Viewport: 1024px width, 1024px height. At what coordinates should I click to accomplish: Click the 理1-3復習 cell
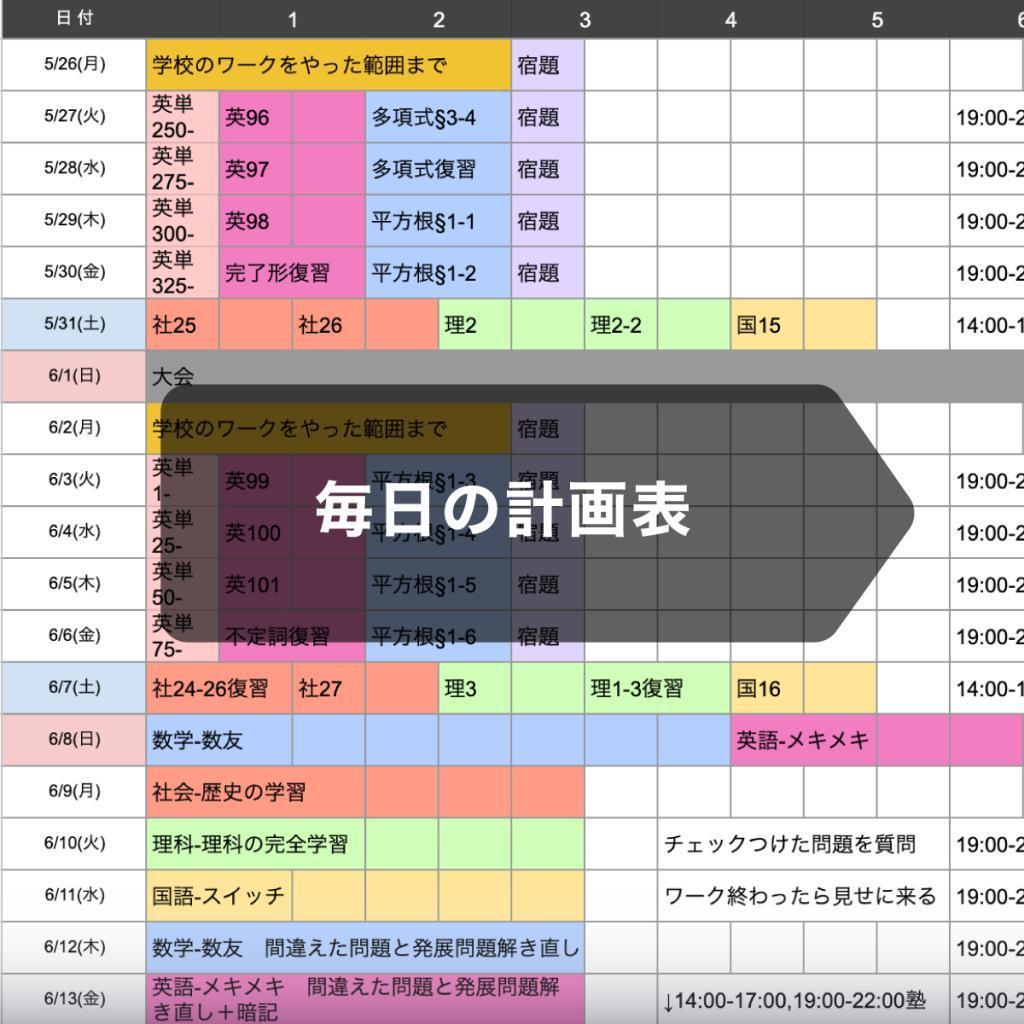pyautogui.click(x=658, y=688)
